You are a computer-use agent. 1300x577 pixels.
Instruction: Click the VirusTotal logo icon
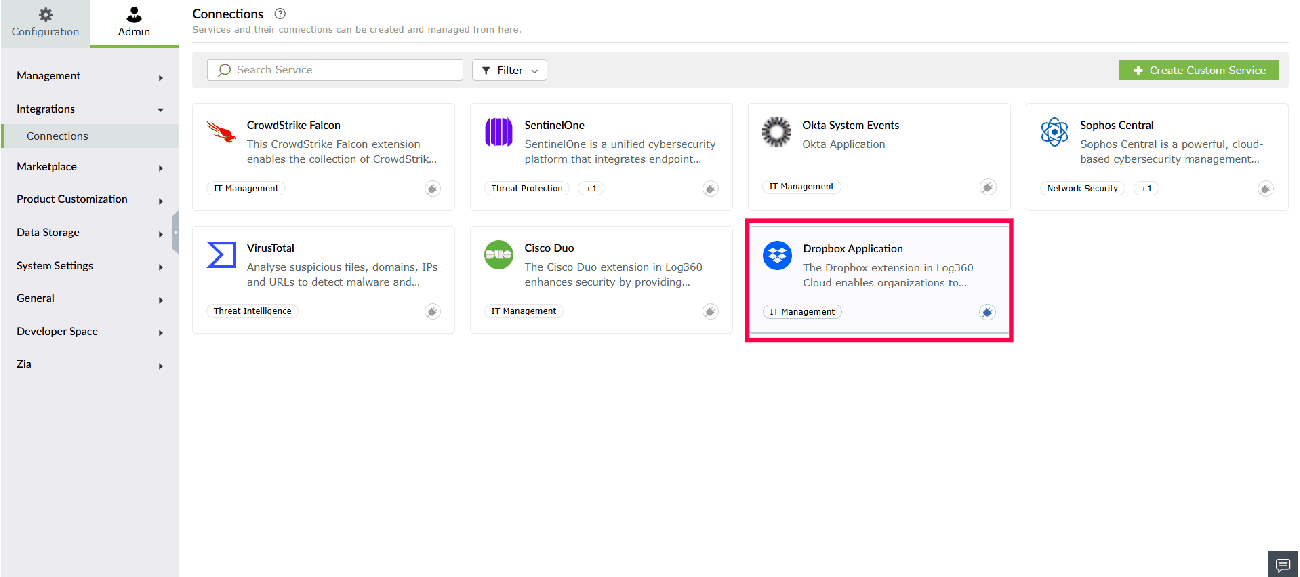pos(220,255)
